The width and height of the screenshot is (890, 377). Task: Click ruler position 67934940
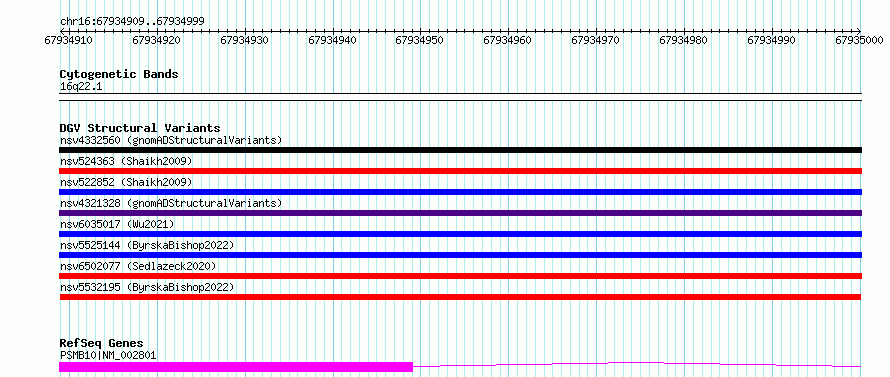point(332,40)
